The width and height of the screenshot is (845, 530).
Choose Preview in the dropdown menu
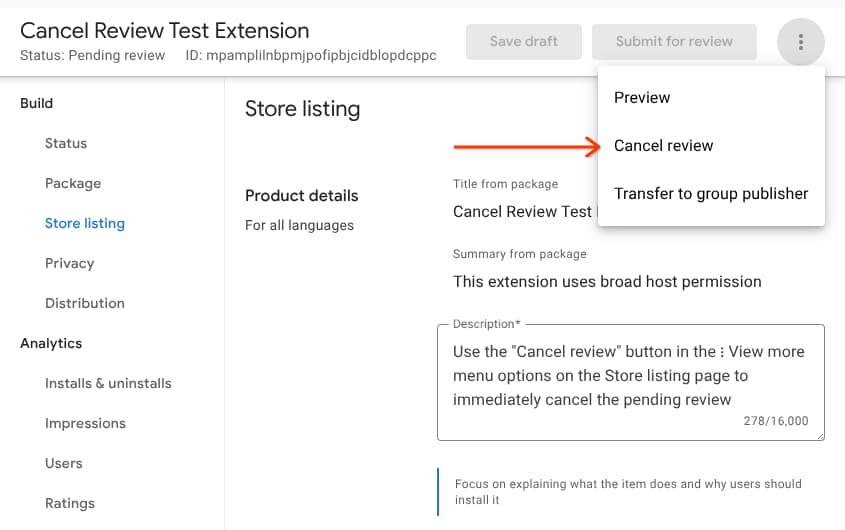point(642,98)
